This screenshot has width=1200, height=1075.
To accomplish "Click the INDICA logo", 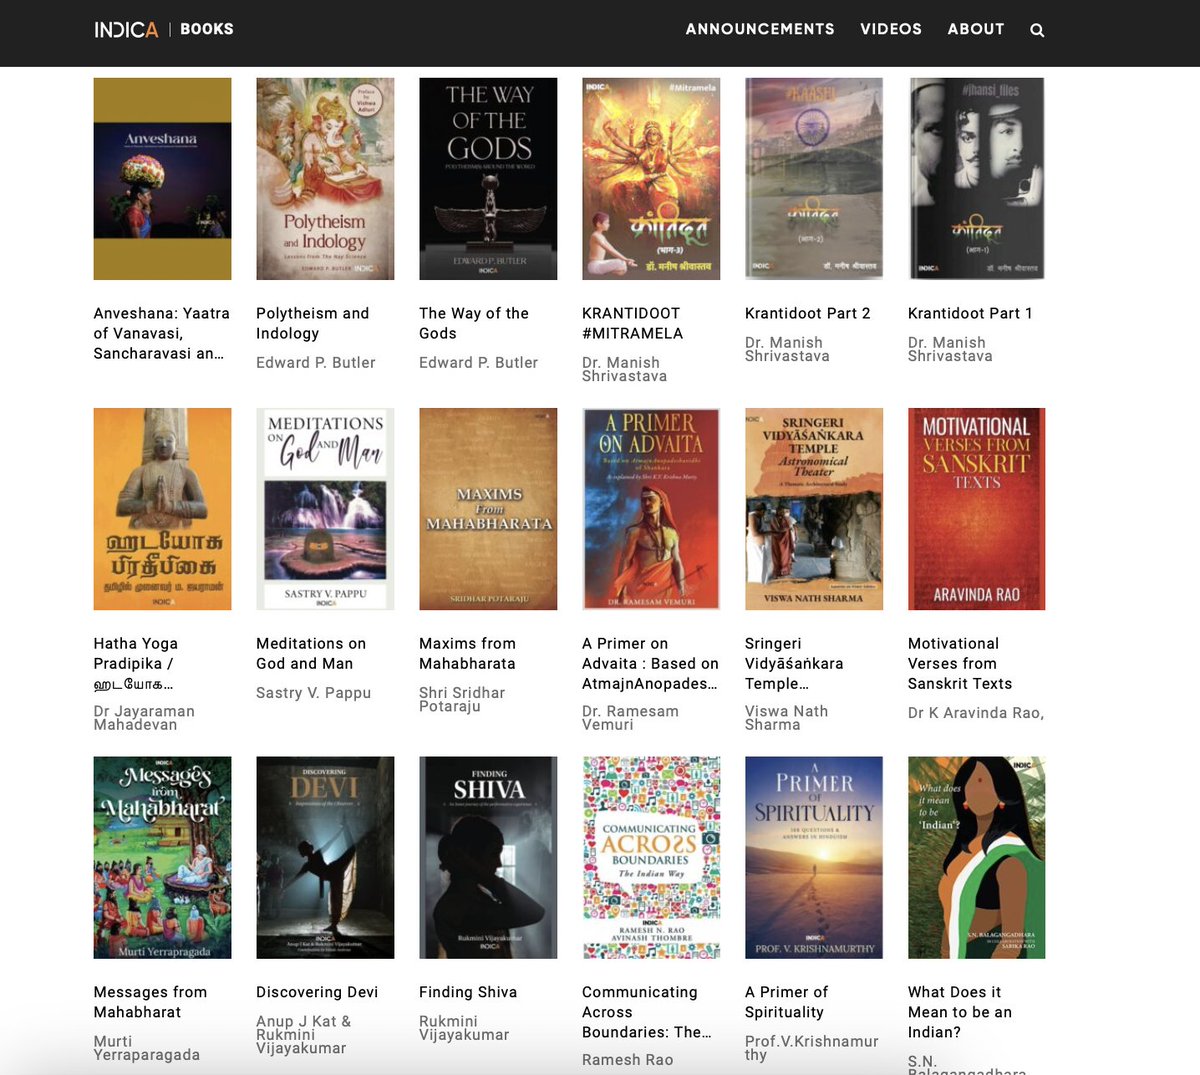I will pos(126,30).
